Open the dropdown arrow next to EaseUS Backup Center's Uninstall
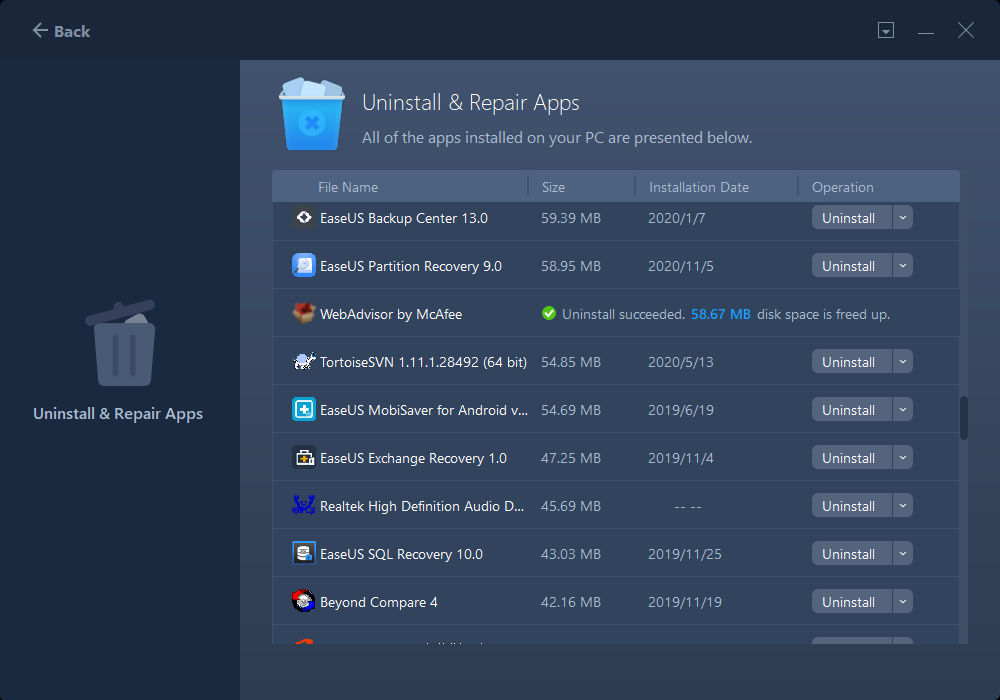The width and height of the screenshot is (1000, 700). (x=902, y=218)
